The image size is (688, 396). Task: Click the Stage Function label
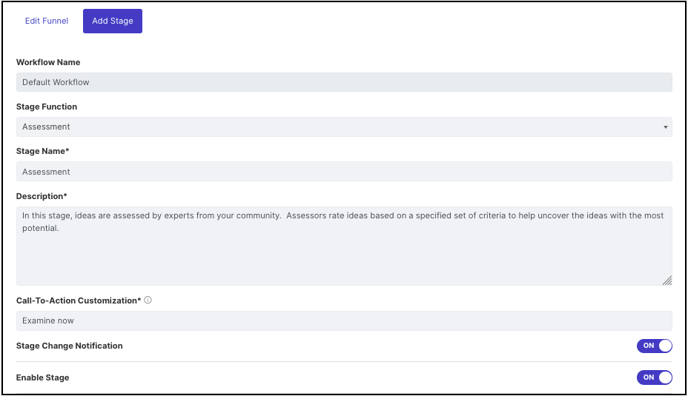[47, 107]
